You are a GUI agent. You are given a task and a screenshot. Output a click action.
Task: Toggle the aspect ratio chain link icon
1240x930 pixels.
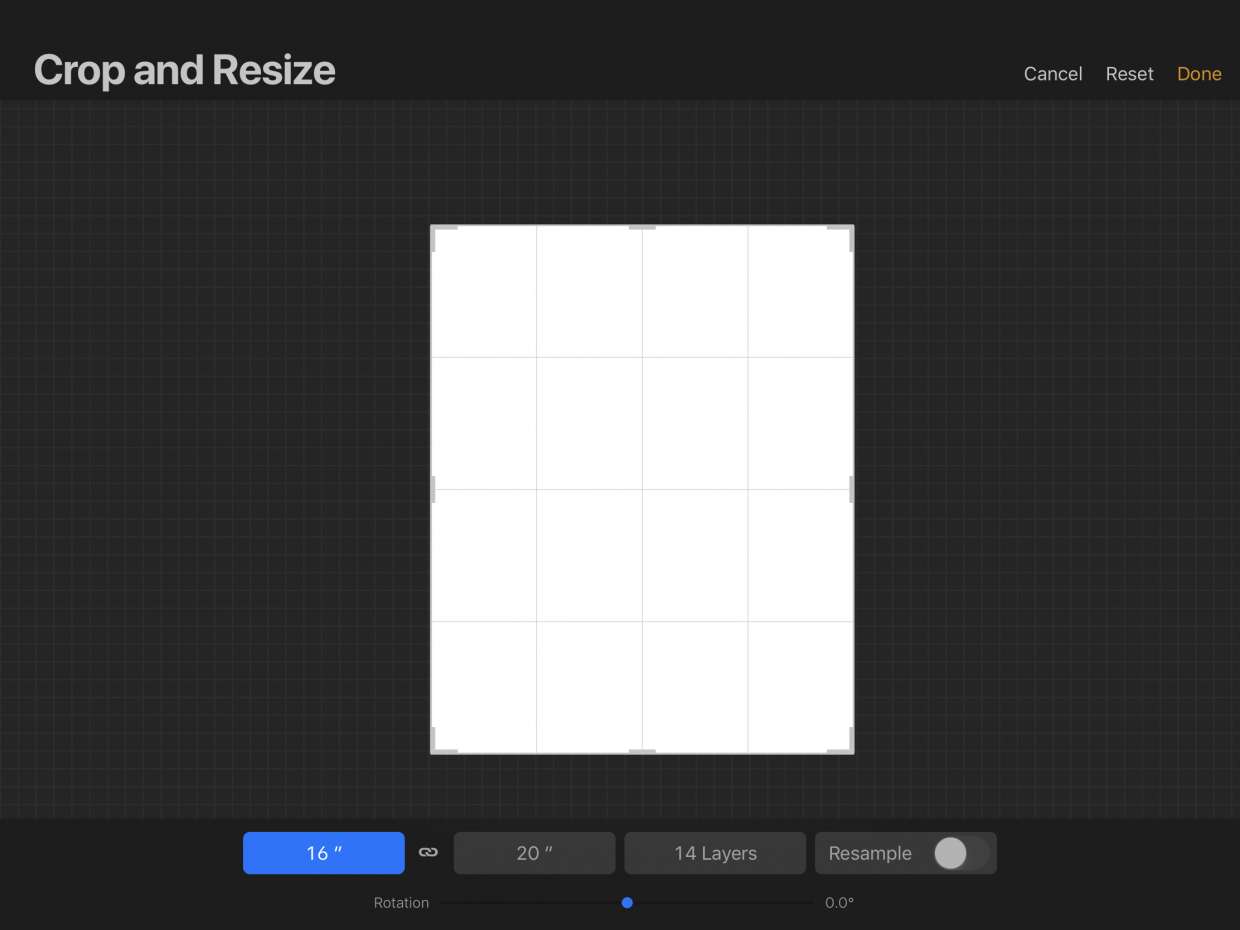coord(428,852)
